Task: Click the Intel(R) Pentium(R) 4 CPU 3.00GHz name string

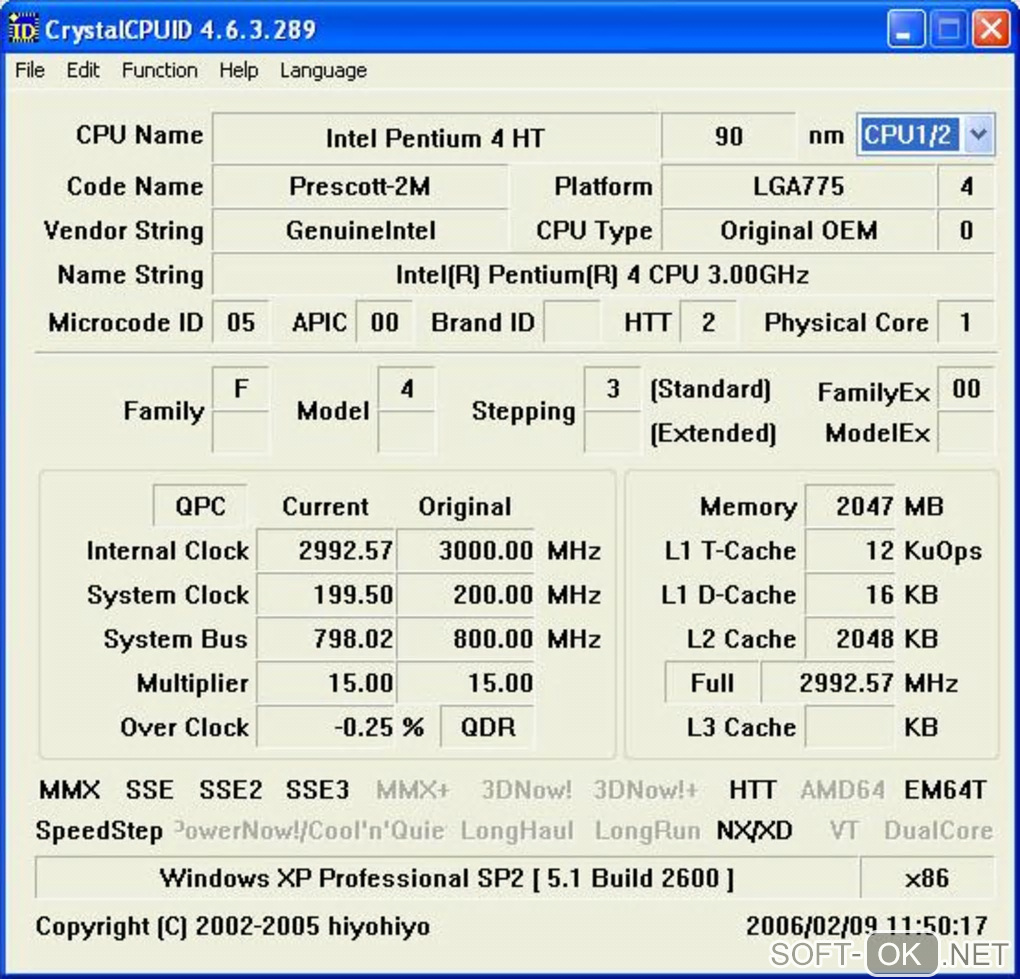Action: click(x=603, y=275)
